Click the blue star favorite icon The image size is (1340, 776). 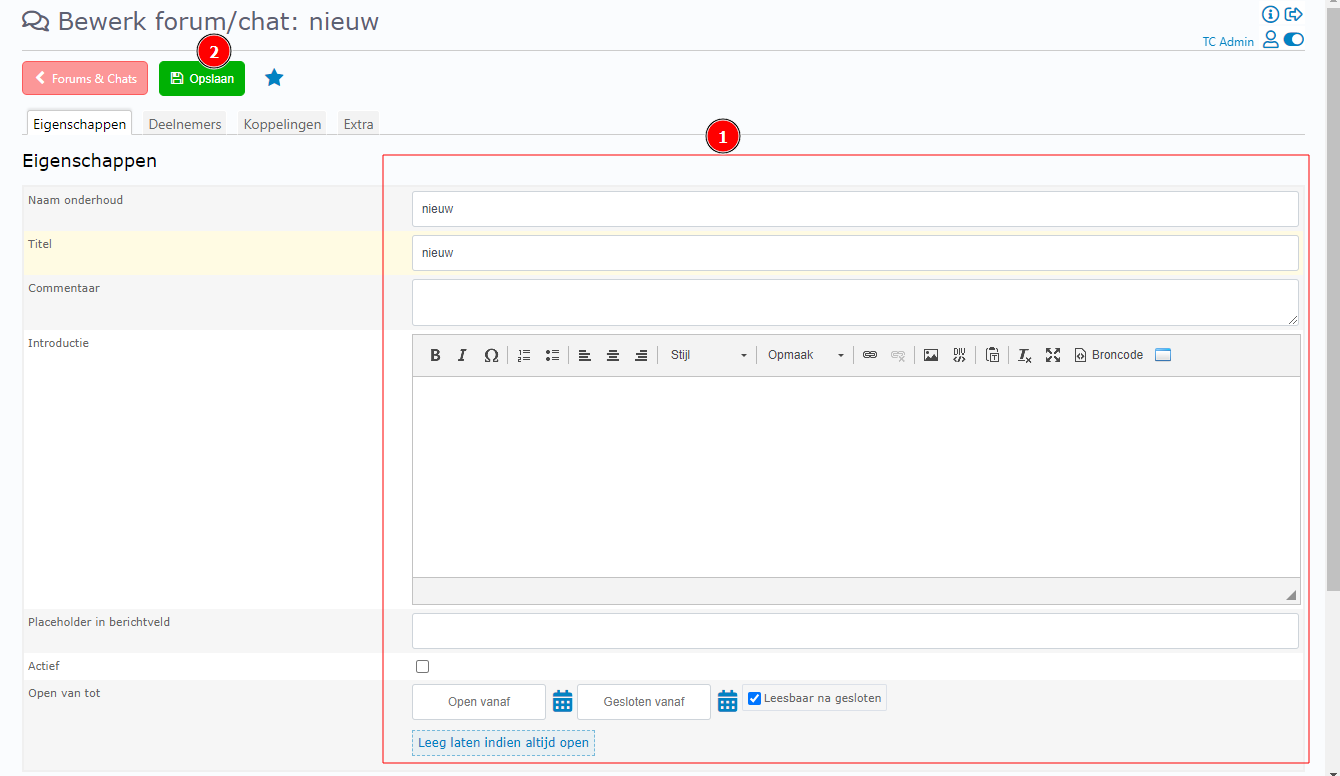[274, 78]
